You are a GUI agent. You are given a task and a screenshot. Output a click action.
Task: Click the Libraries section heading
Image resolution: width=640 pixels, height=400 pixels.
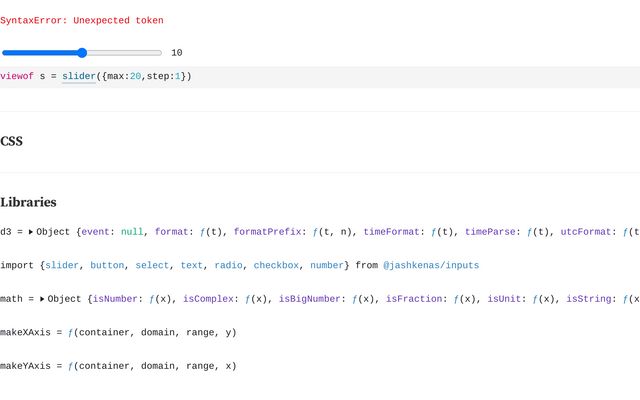click(x=28, y=202)
